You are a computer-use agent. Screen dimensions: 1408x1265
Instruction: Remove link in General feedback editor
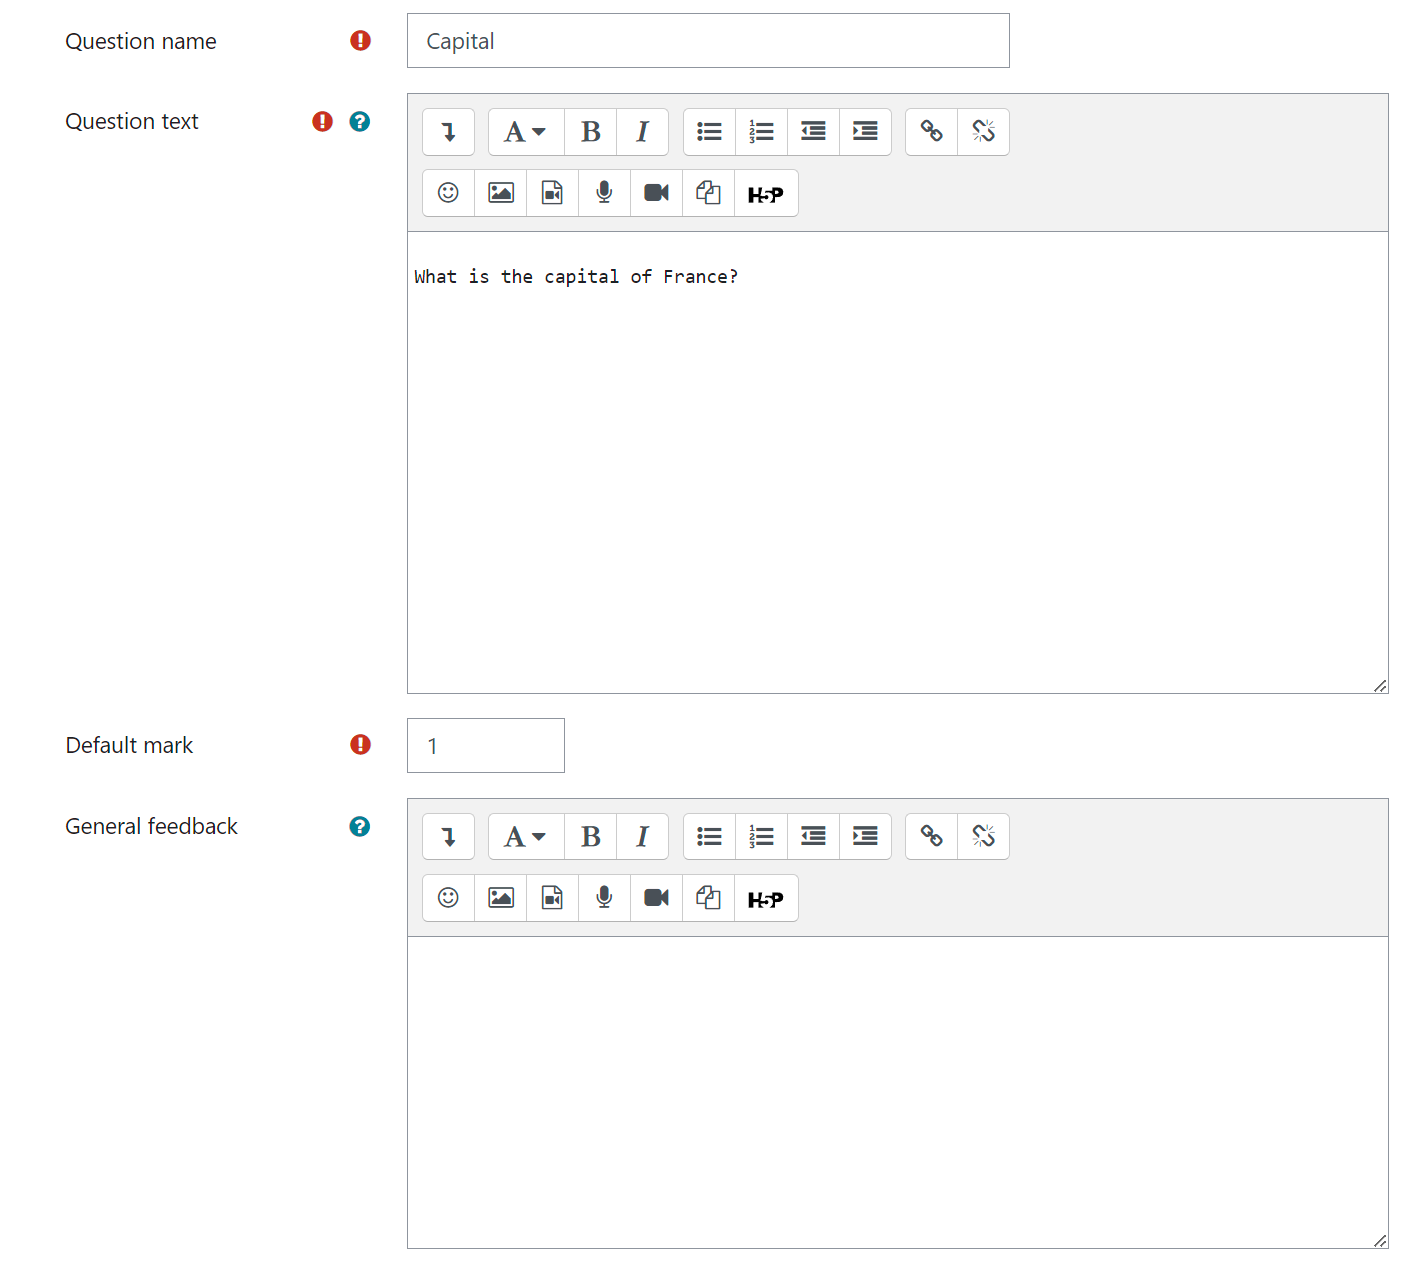tap(984, 836)
